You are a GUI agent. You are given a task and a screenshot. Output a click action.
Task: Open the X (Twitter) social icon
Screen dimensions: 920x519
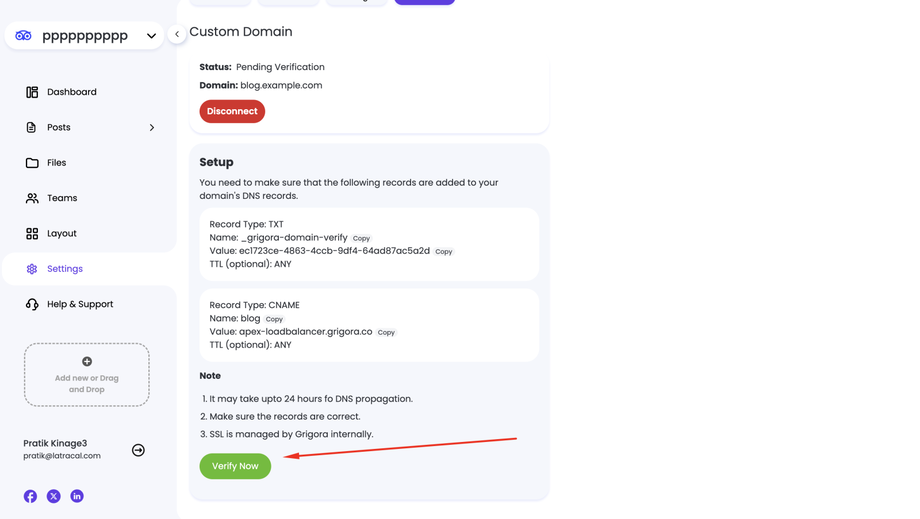(54, 496)
